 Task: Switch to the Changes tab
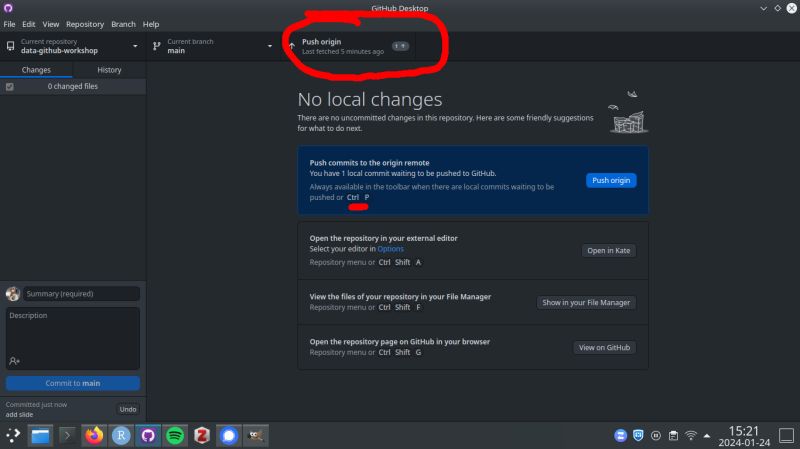(36, 70)
